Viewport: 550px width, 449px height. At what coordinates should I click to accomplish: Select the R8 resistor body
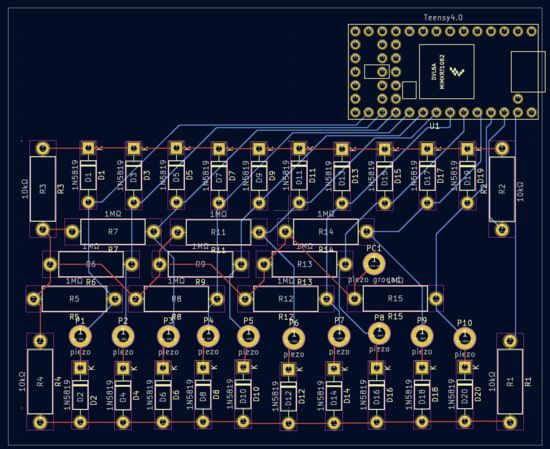pos(176,299)
